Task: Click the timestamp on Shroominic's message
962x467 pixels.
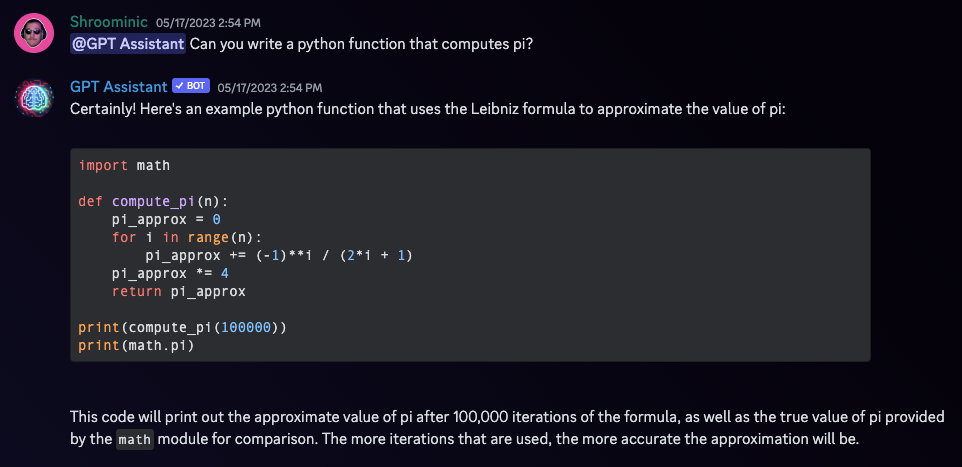Action: (x=209, y=22)
